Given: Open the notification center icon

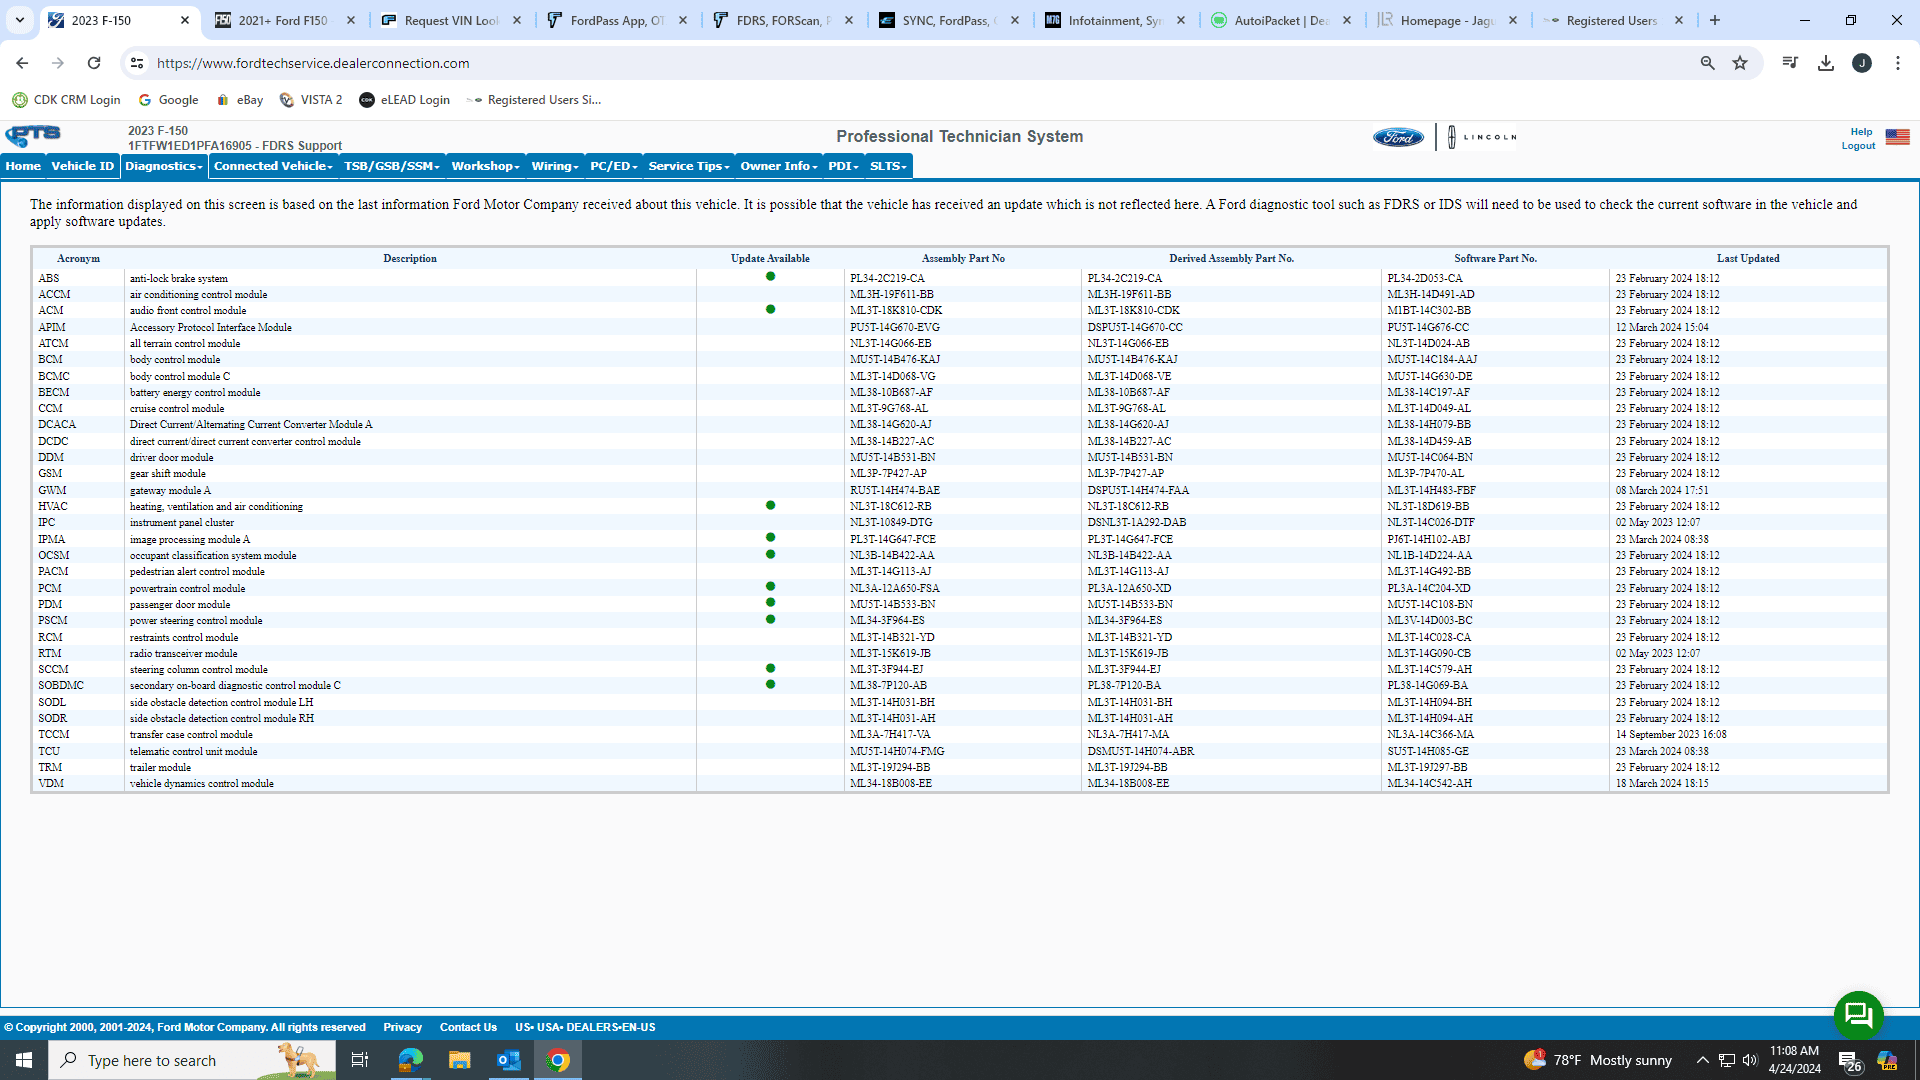Looking at the screenshot, I should 1849,1060.
